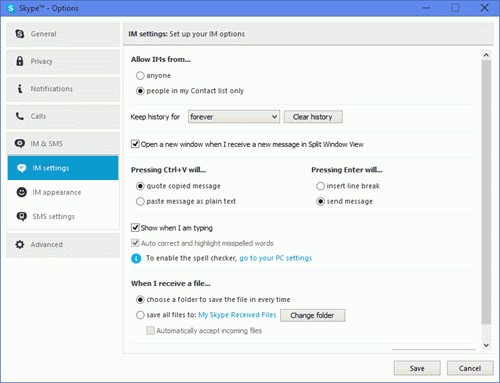Viewport: 500px width, 383px height.
Task: Save the options
Action: click(x=417, y=368)
